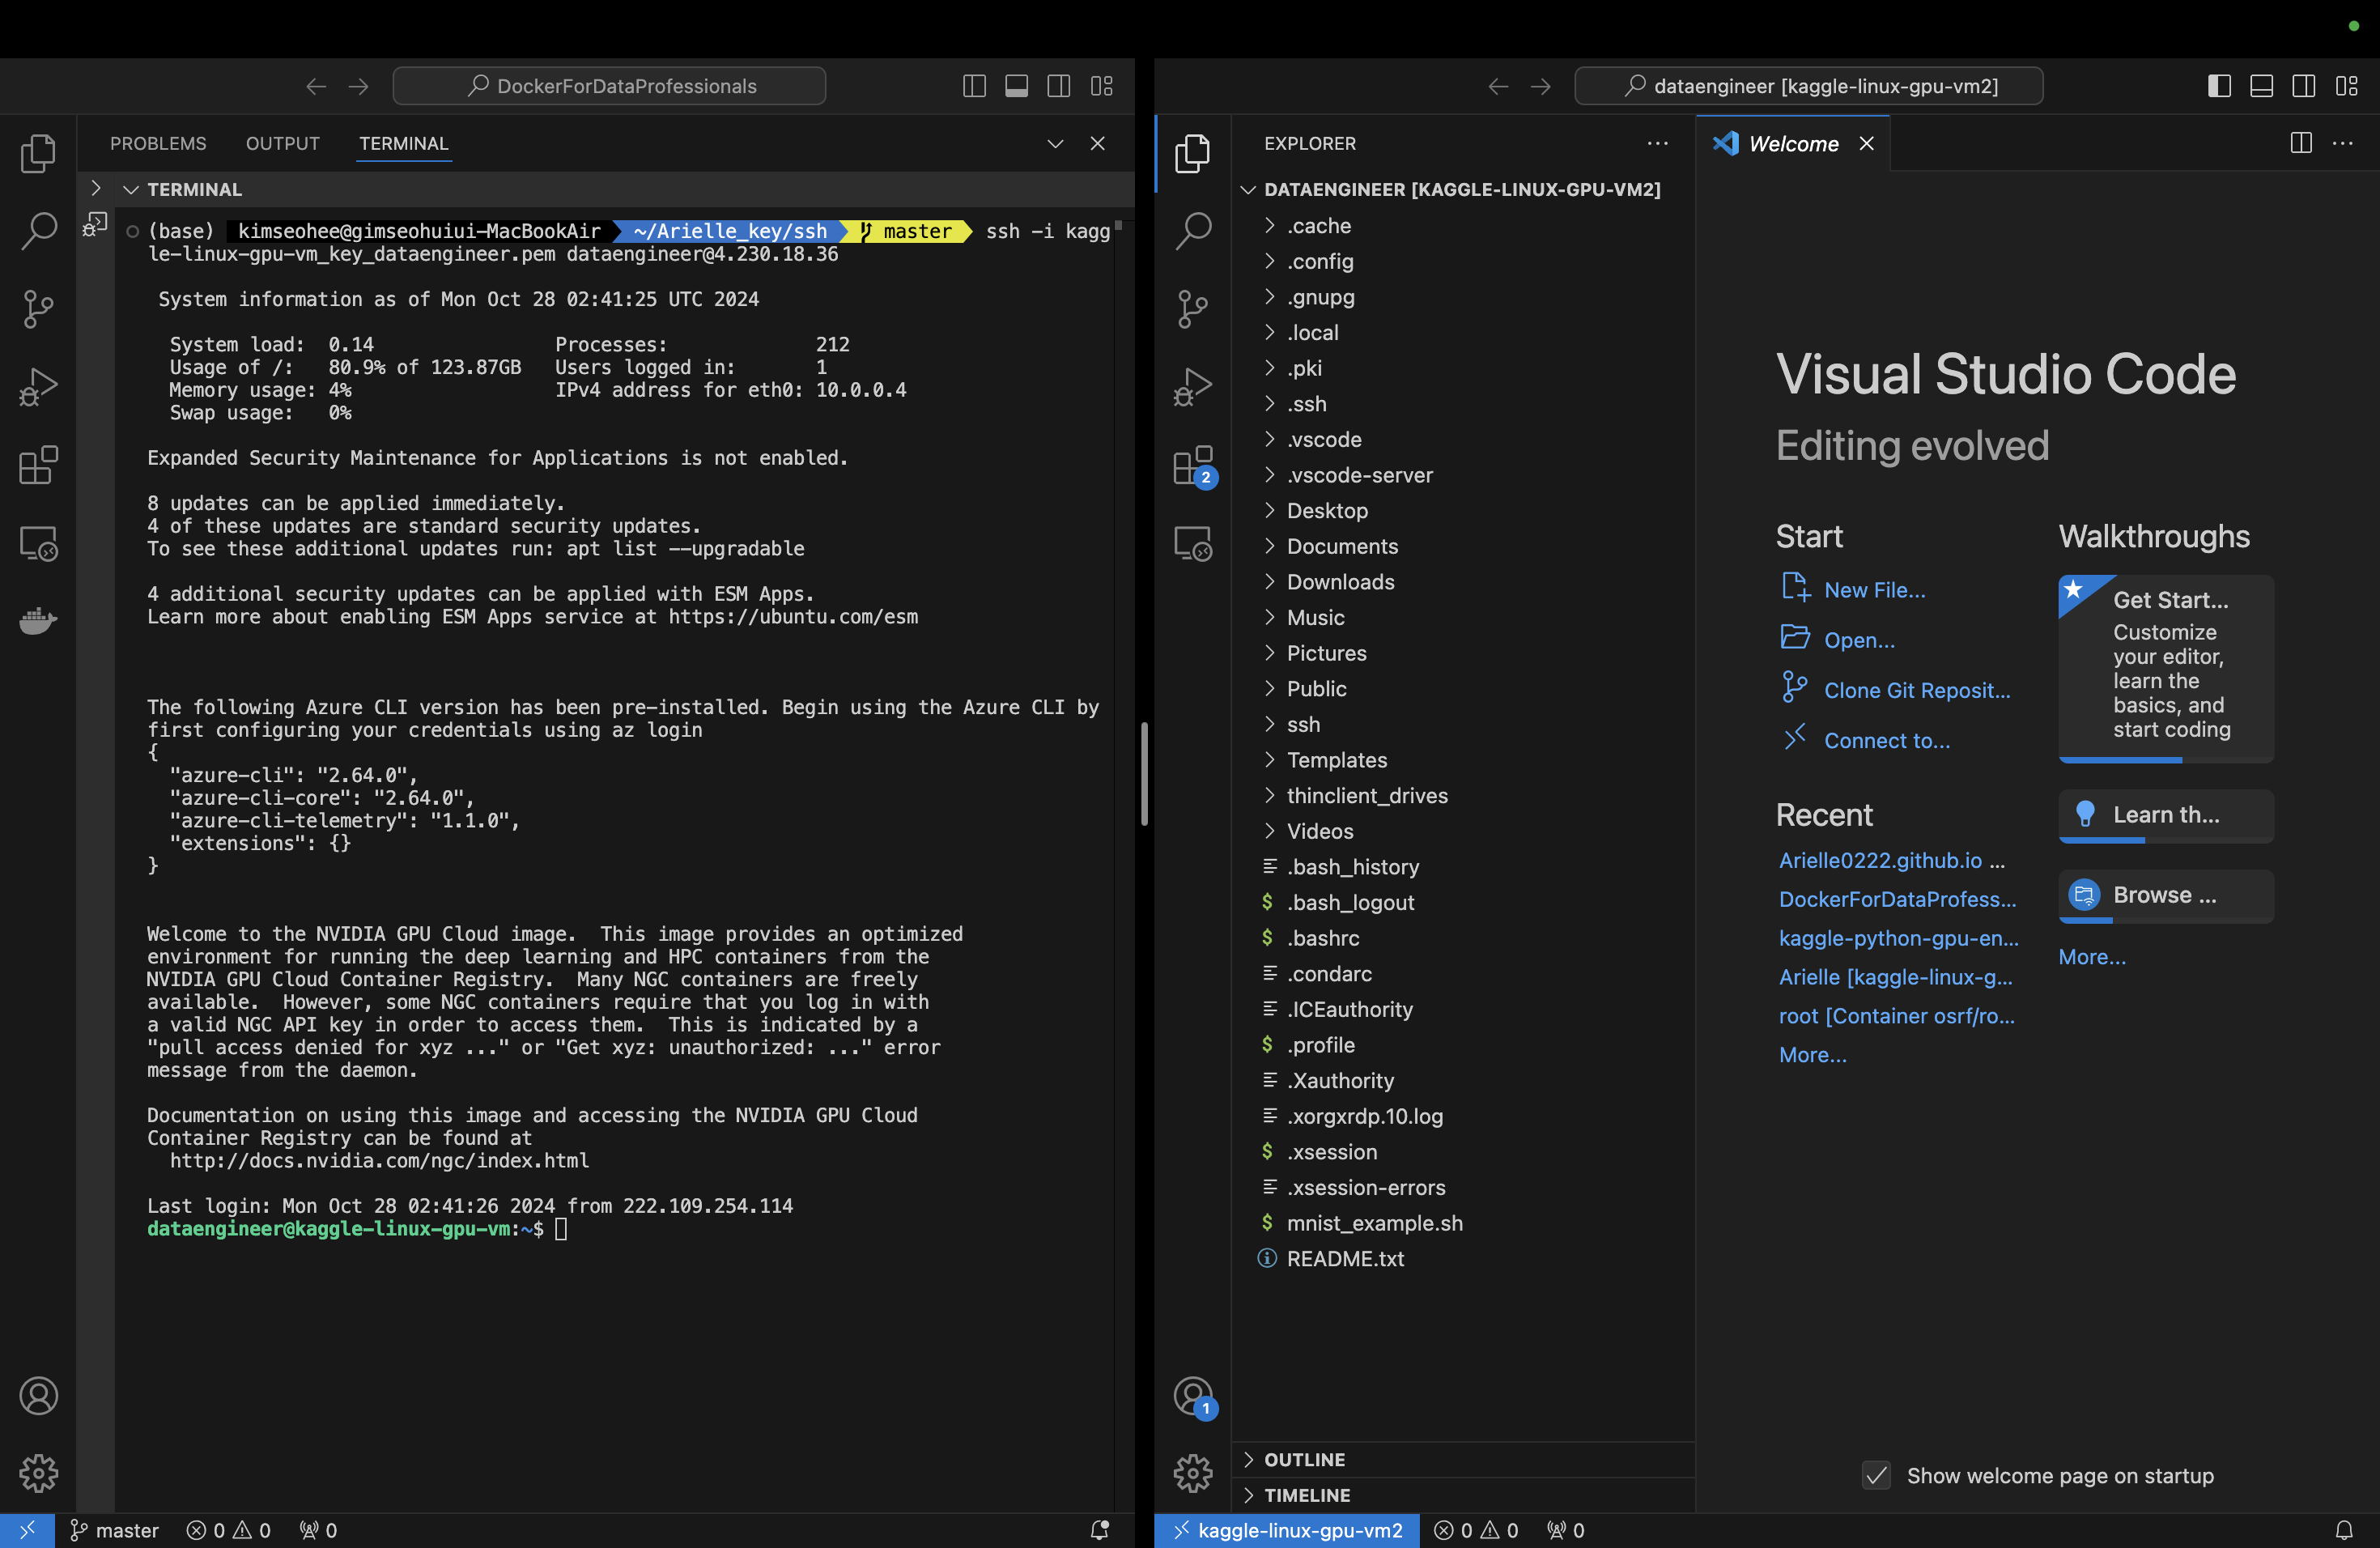Expand the .vscode-server folder

click(x=1463, y=475)
